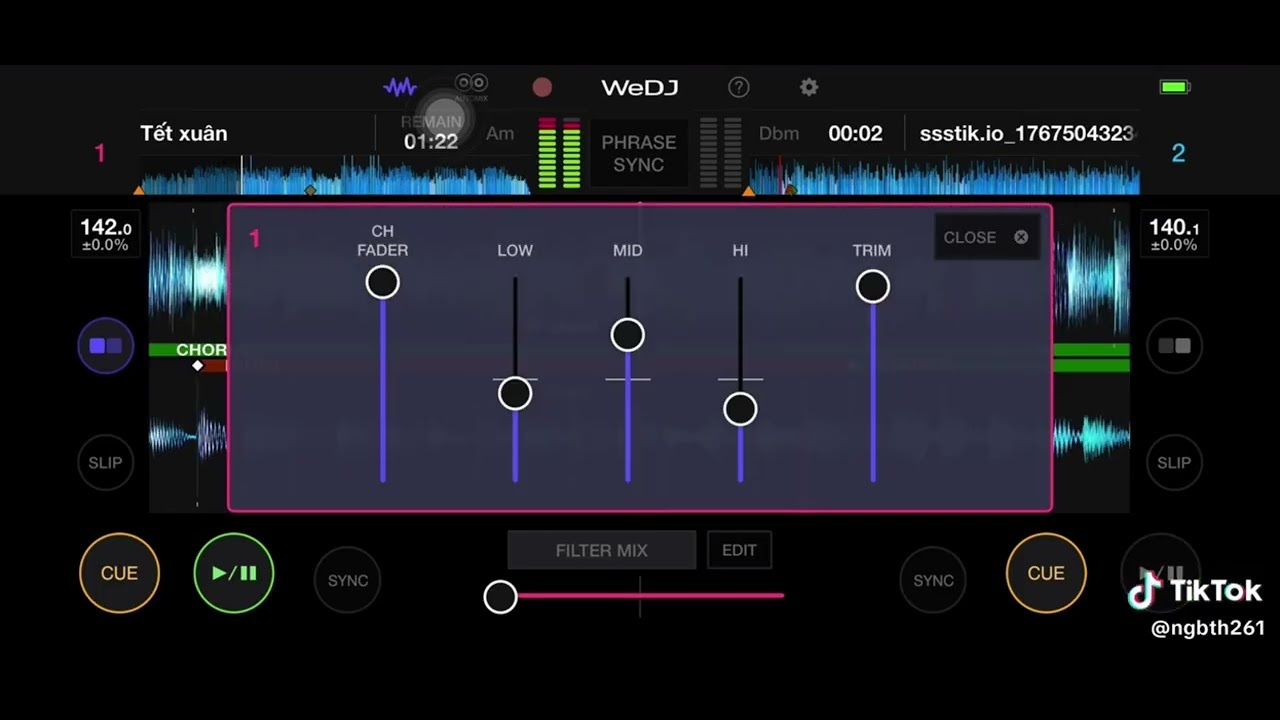Screen dimensions: 1280x720
Task: Tap the 142.0 tempo box on deck 1
Action: 106,235
